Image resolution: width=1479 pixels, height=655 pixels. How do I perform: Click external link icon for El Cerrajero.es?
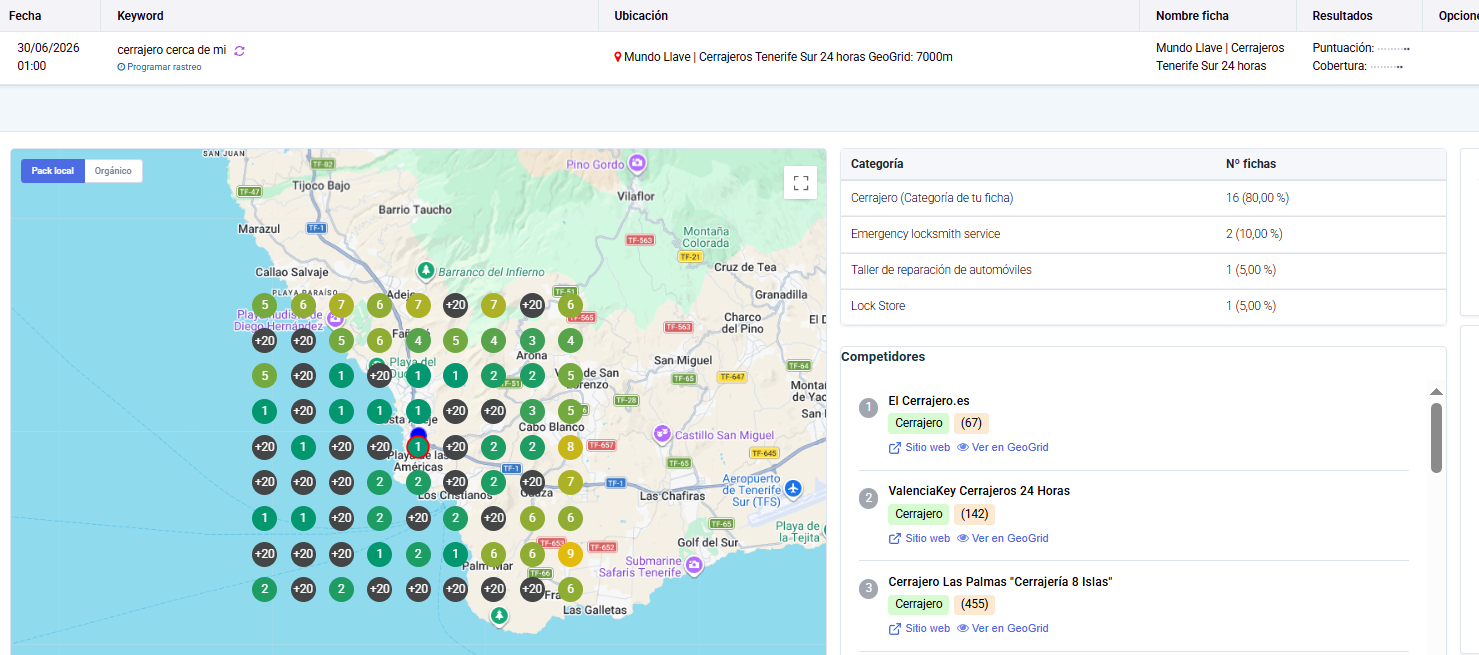(x=895, y=448)
